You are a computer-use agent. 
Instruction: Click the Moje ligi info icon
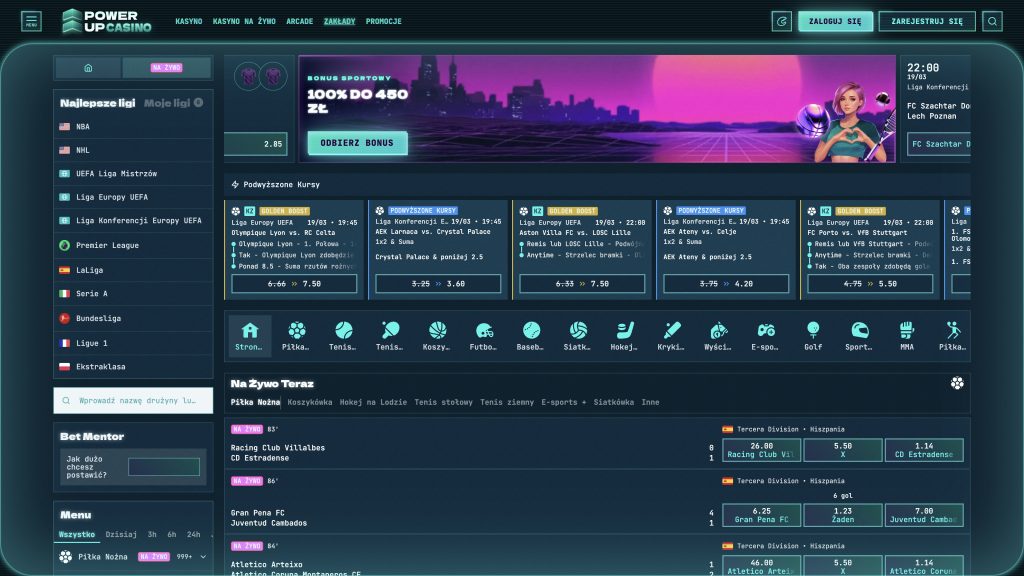(199, 103)
